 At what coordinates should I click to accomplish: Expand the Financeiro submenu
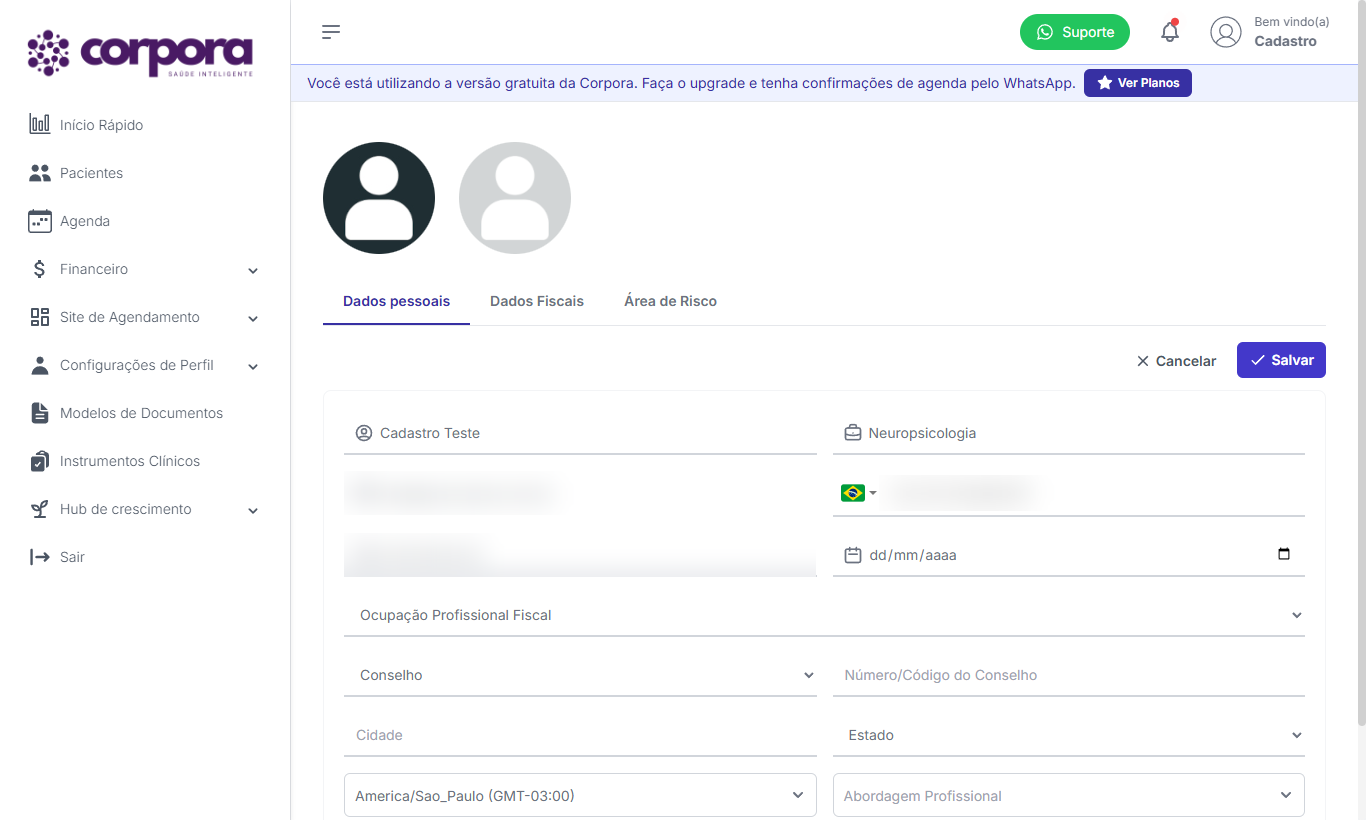[x=253, y=270]
